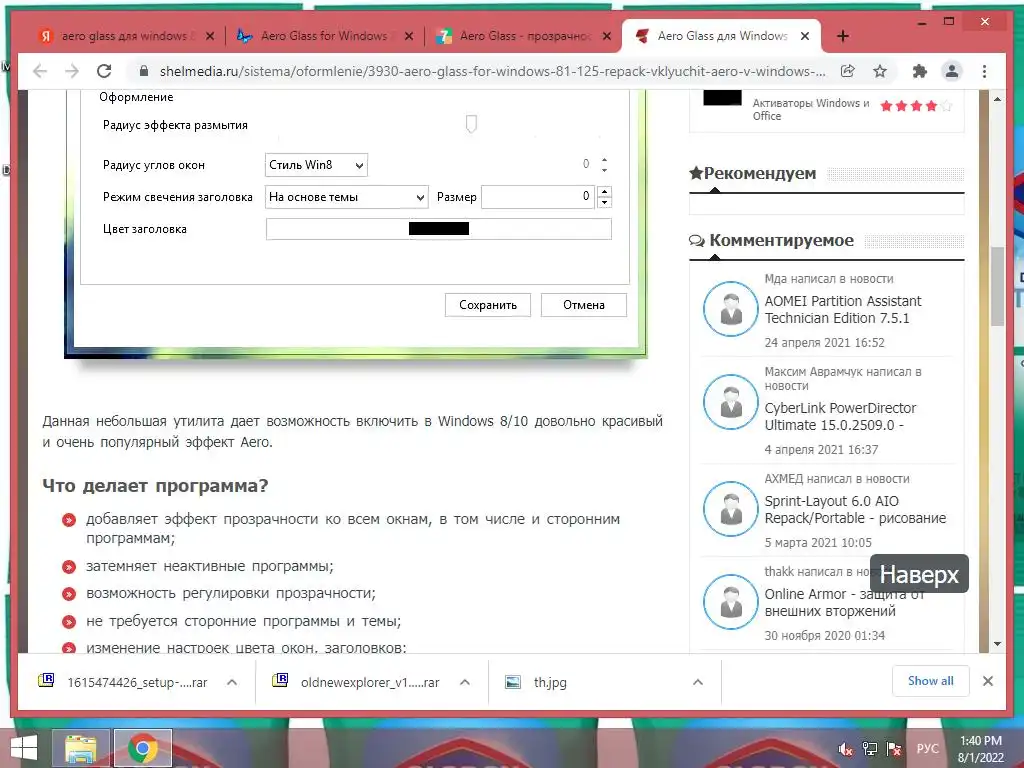Image resolution: width=1024 pixels, height=768 pixels.
Task: Switch to 'Aero Glass - прозрачное' tab
Action: [x=522, y=36]
